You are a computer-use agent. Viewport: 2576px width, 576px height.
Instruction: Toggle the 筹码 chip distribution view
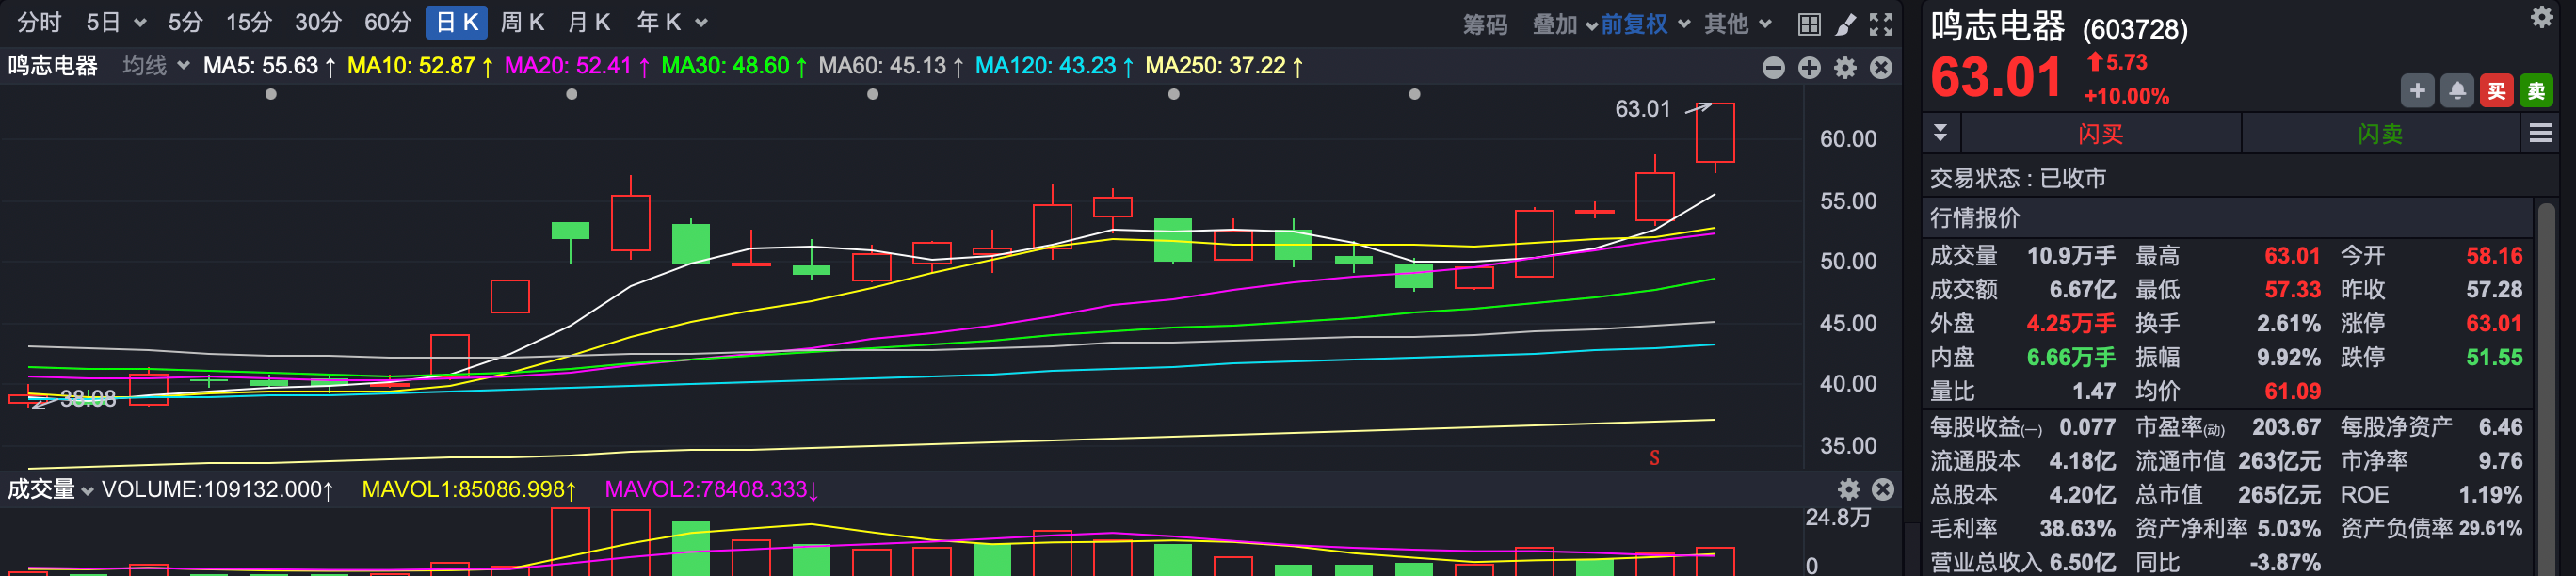tap(1485, 24)
